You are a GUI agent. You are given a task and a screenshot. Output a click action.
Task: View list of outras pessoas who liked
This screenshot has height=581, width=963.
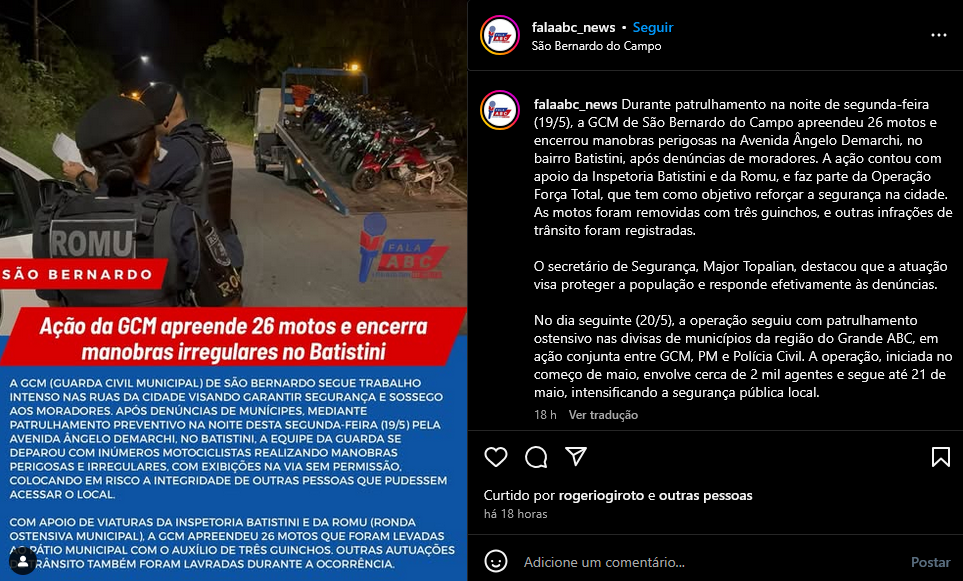[706, 495]
